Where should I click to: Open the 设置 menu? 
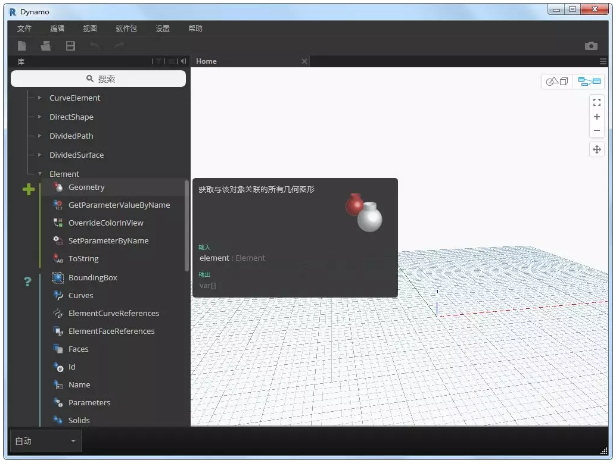[x=162, y=28]
